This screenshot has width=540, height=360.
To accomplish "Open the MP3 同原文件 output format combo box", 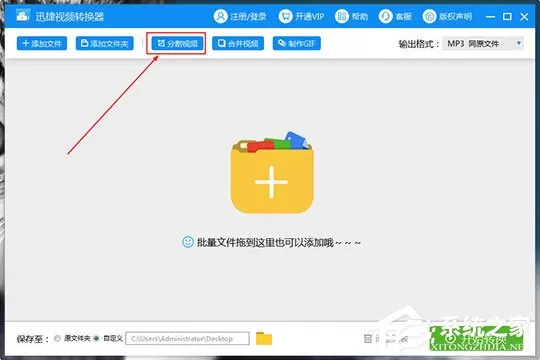I will [483, 43].
